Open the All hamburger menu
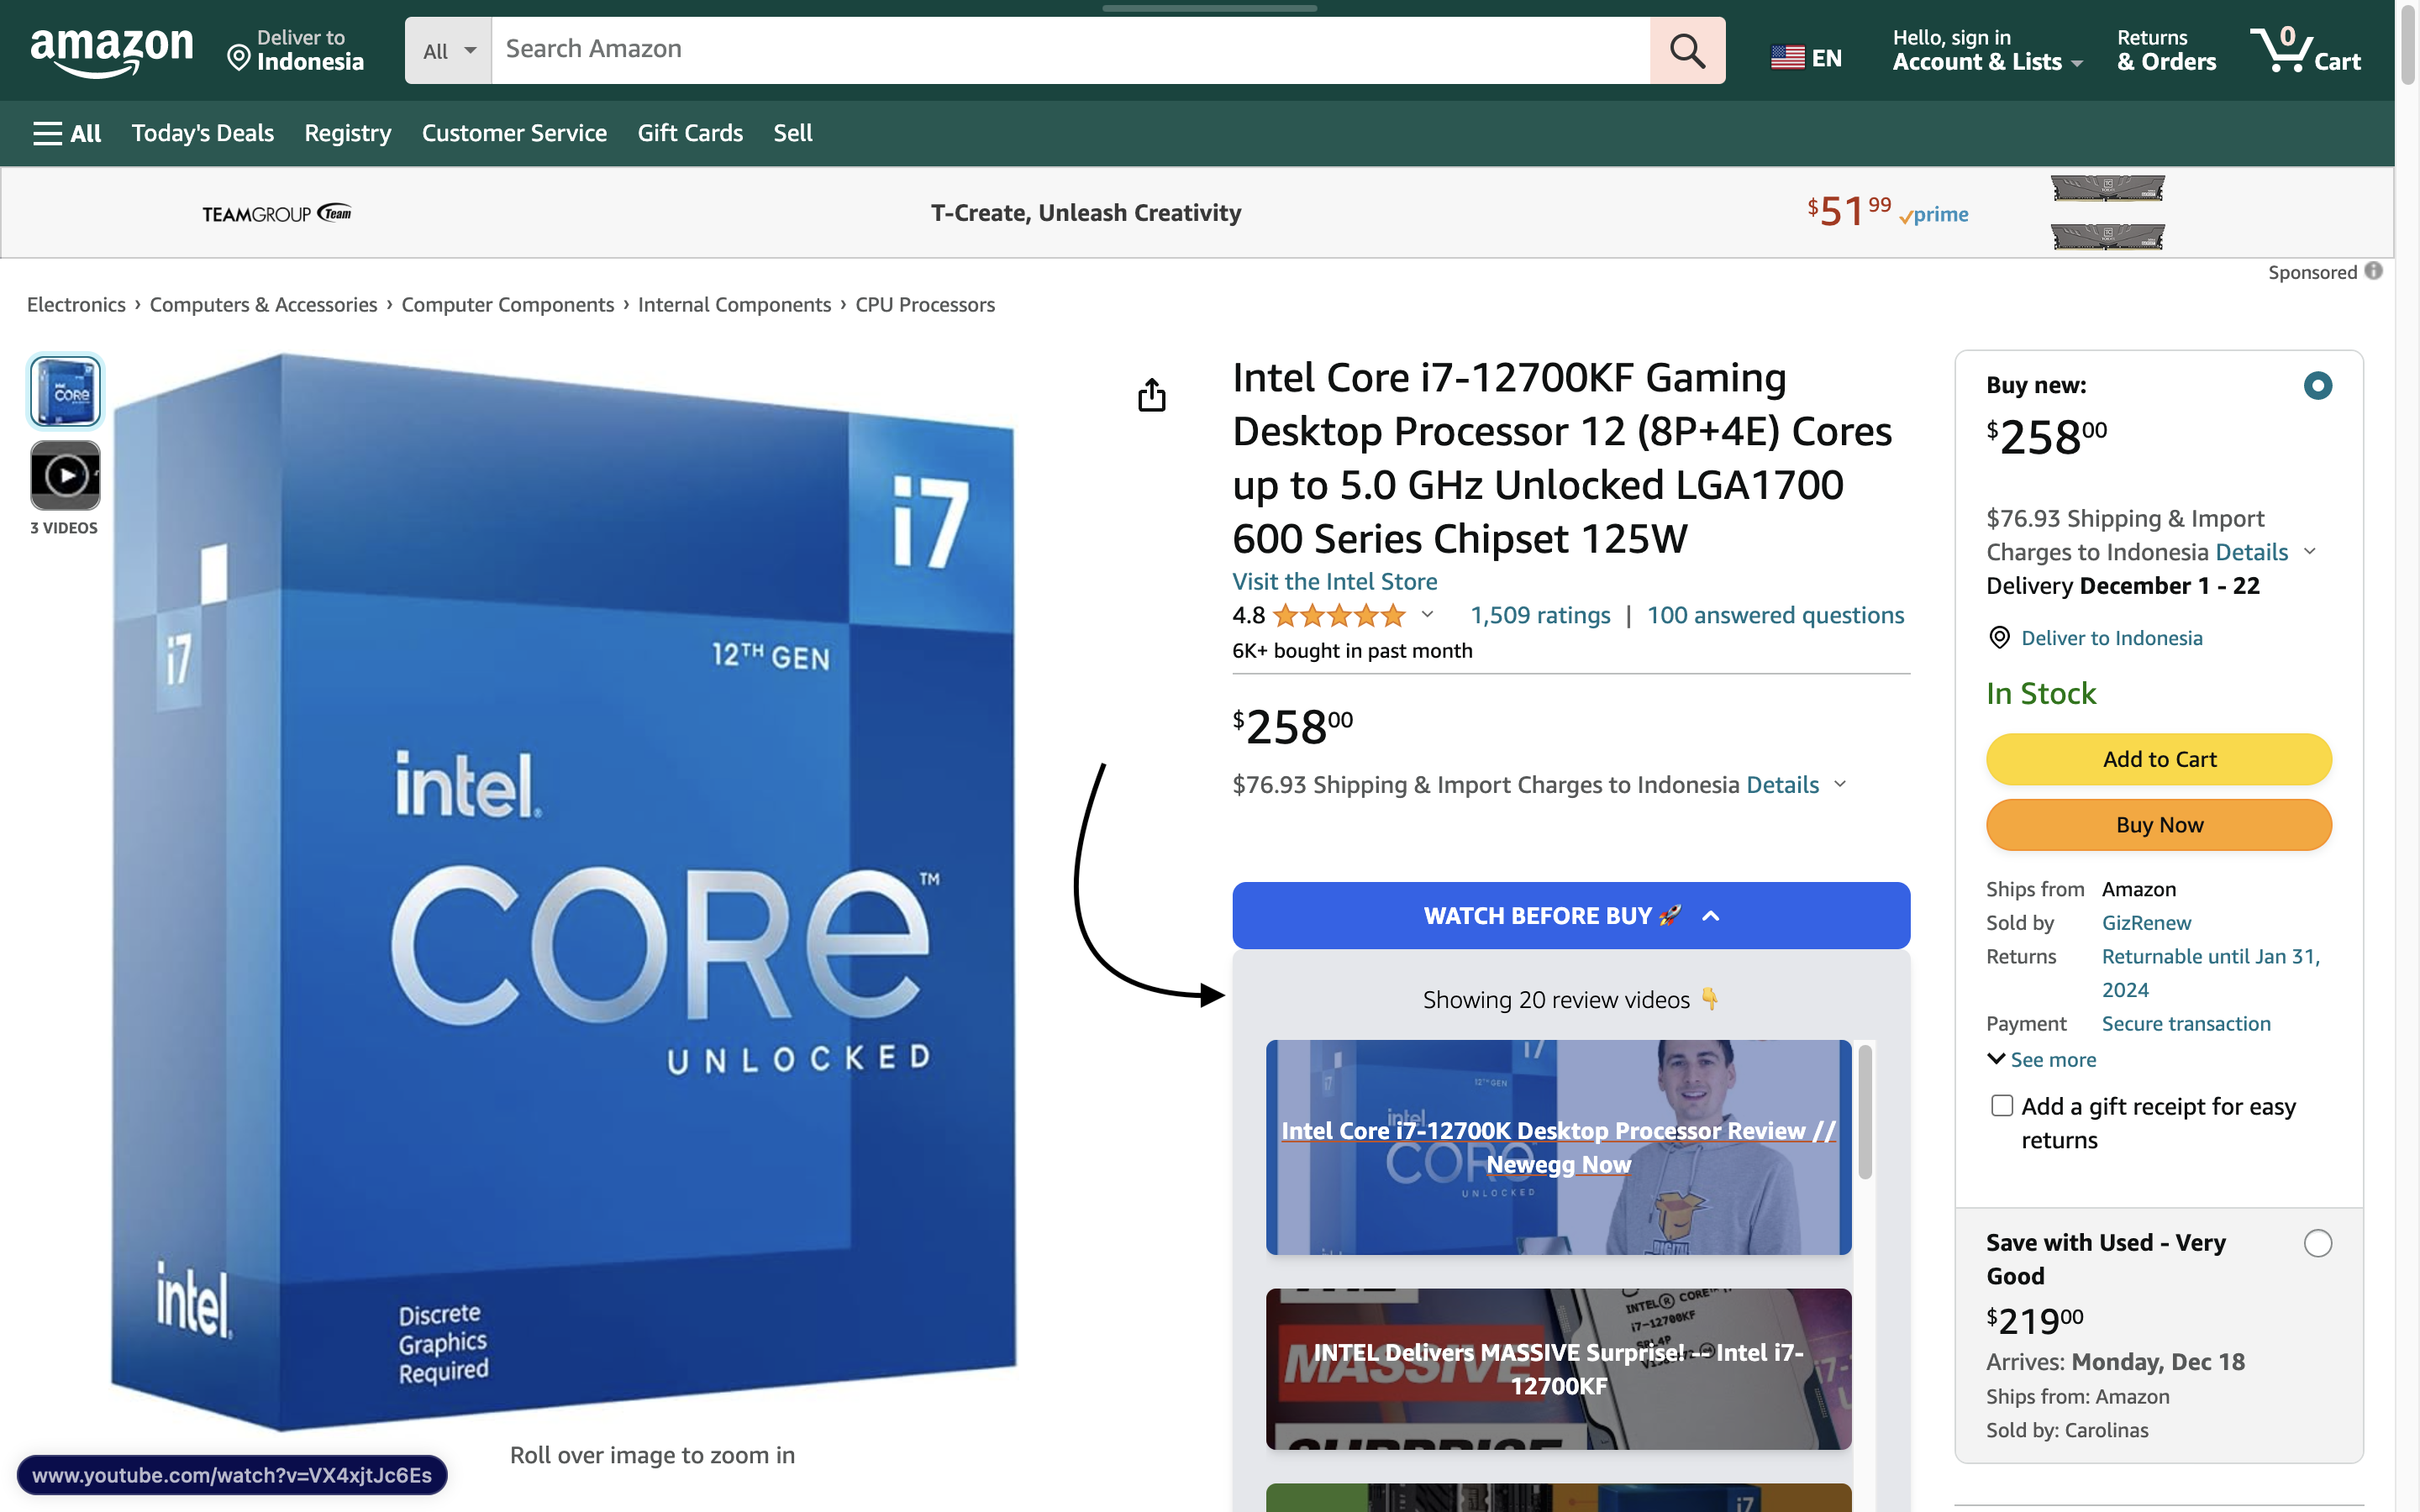The image size is (2420, 1512). (x=67, y=133)
